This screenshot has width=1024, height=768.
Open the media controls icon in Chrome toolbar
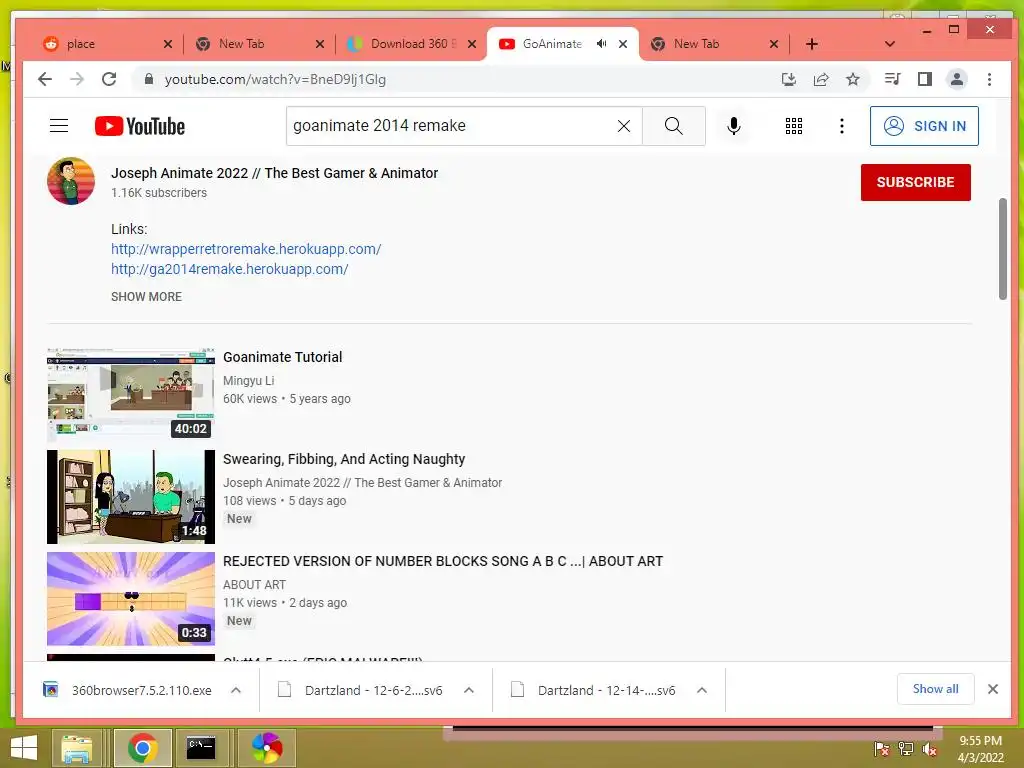pyautogui.click(x=892, y=79)
